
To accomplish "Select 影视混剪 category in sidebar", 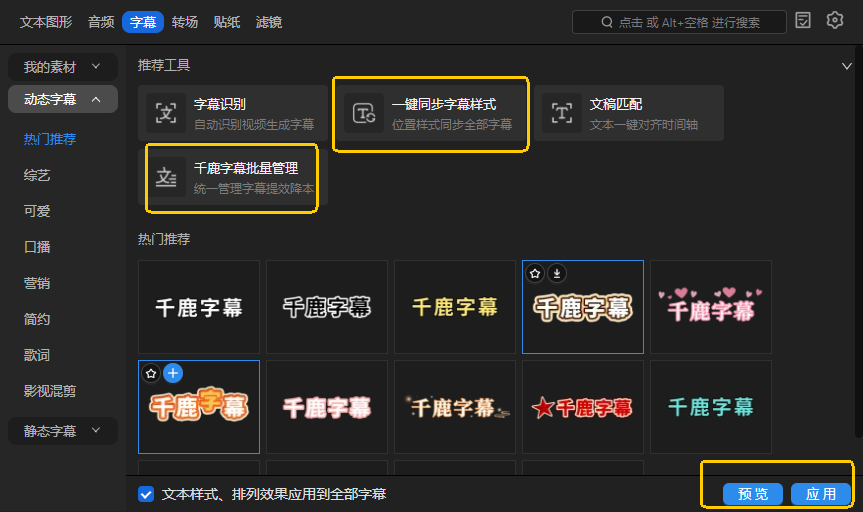I will click(50, 391).
